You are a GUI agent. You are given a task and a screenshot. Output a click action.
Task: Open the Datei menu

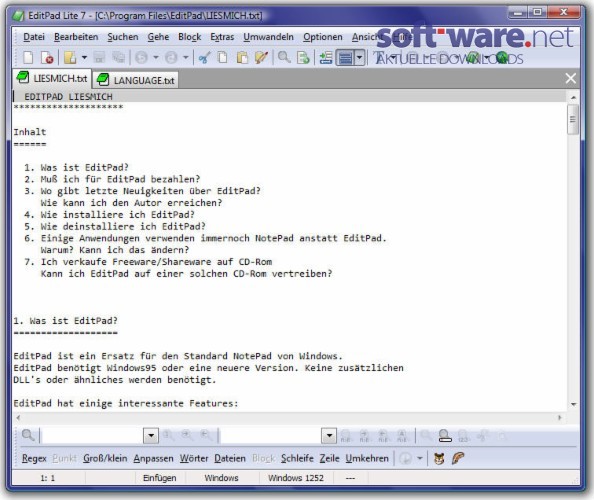34,37
